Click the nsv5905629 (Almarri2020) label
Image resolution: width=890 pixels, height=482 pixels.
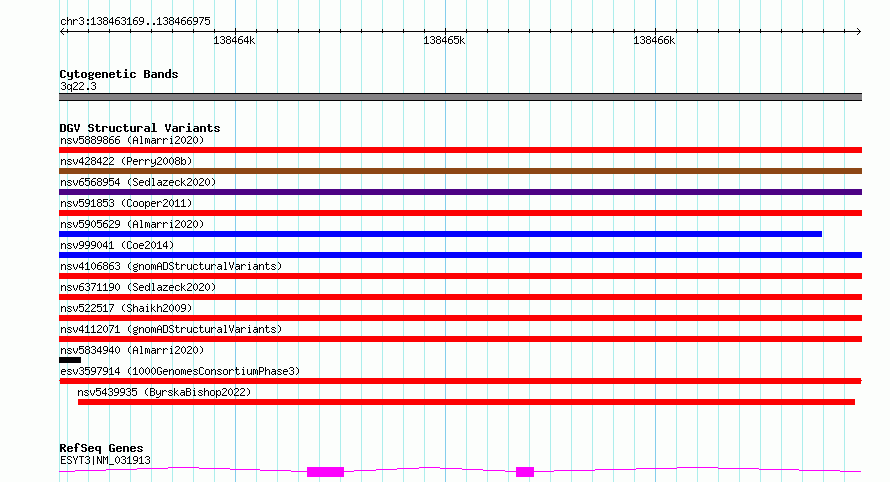[x=132, y=224]
